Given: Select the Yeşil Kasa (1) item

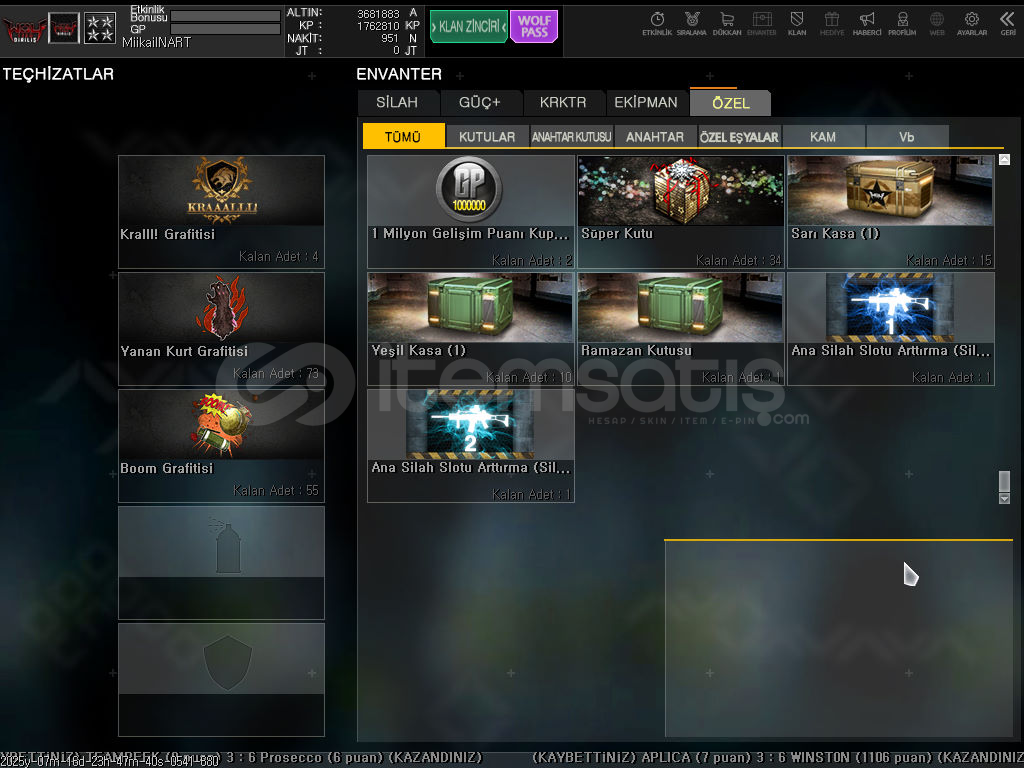Looking at the screenshot, I should [x=470, y=328].
